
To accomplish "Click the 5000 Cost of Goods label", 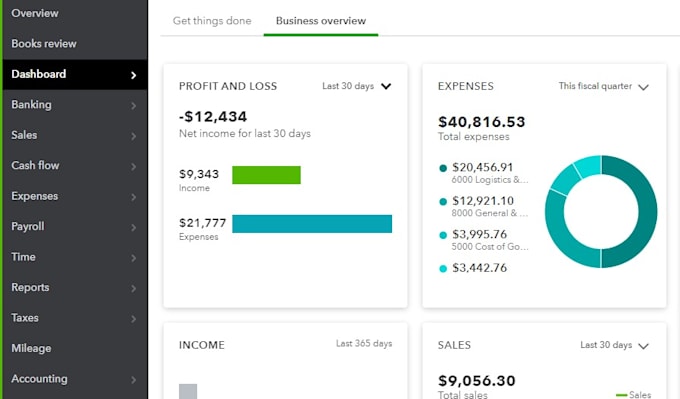I will pyautogui.click(x=490, y=246).
